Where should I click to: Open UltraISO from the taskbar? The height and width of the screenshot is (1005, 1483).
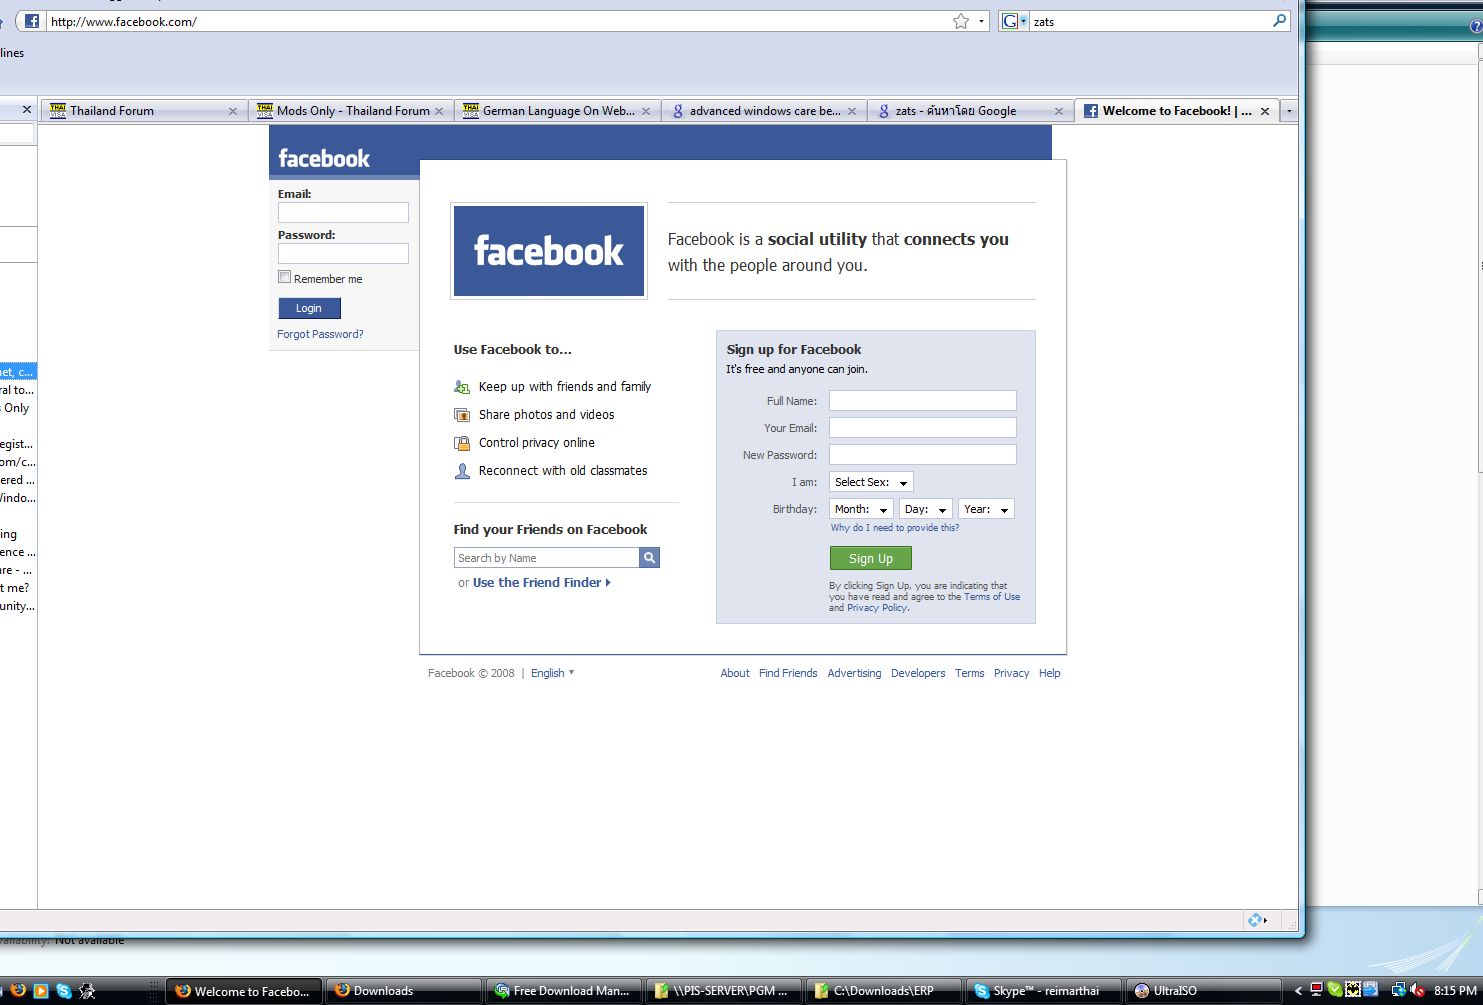1204,991
